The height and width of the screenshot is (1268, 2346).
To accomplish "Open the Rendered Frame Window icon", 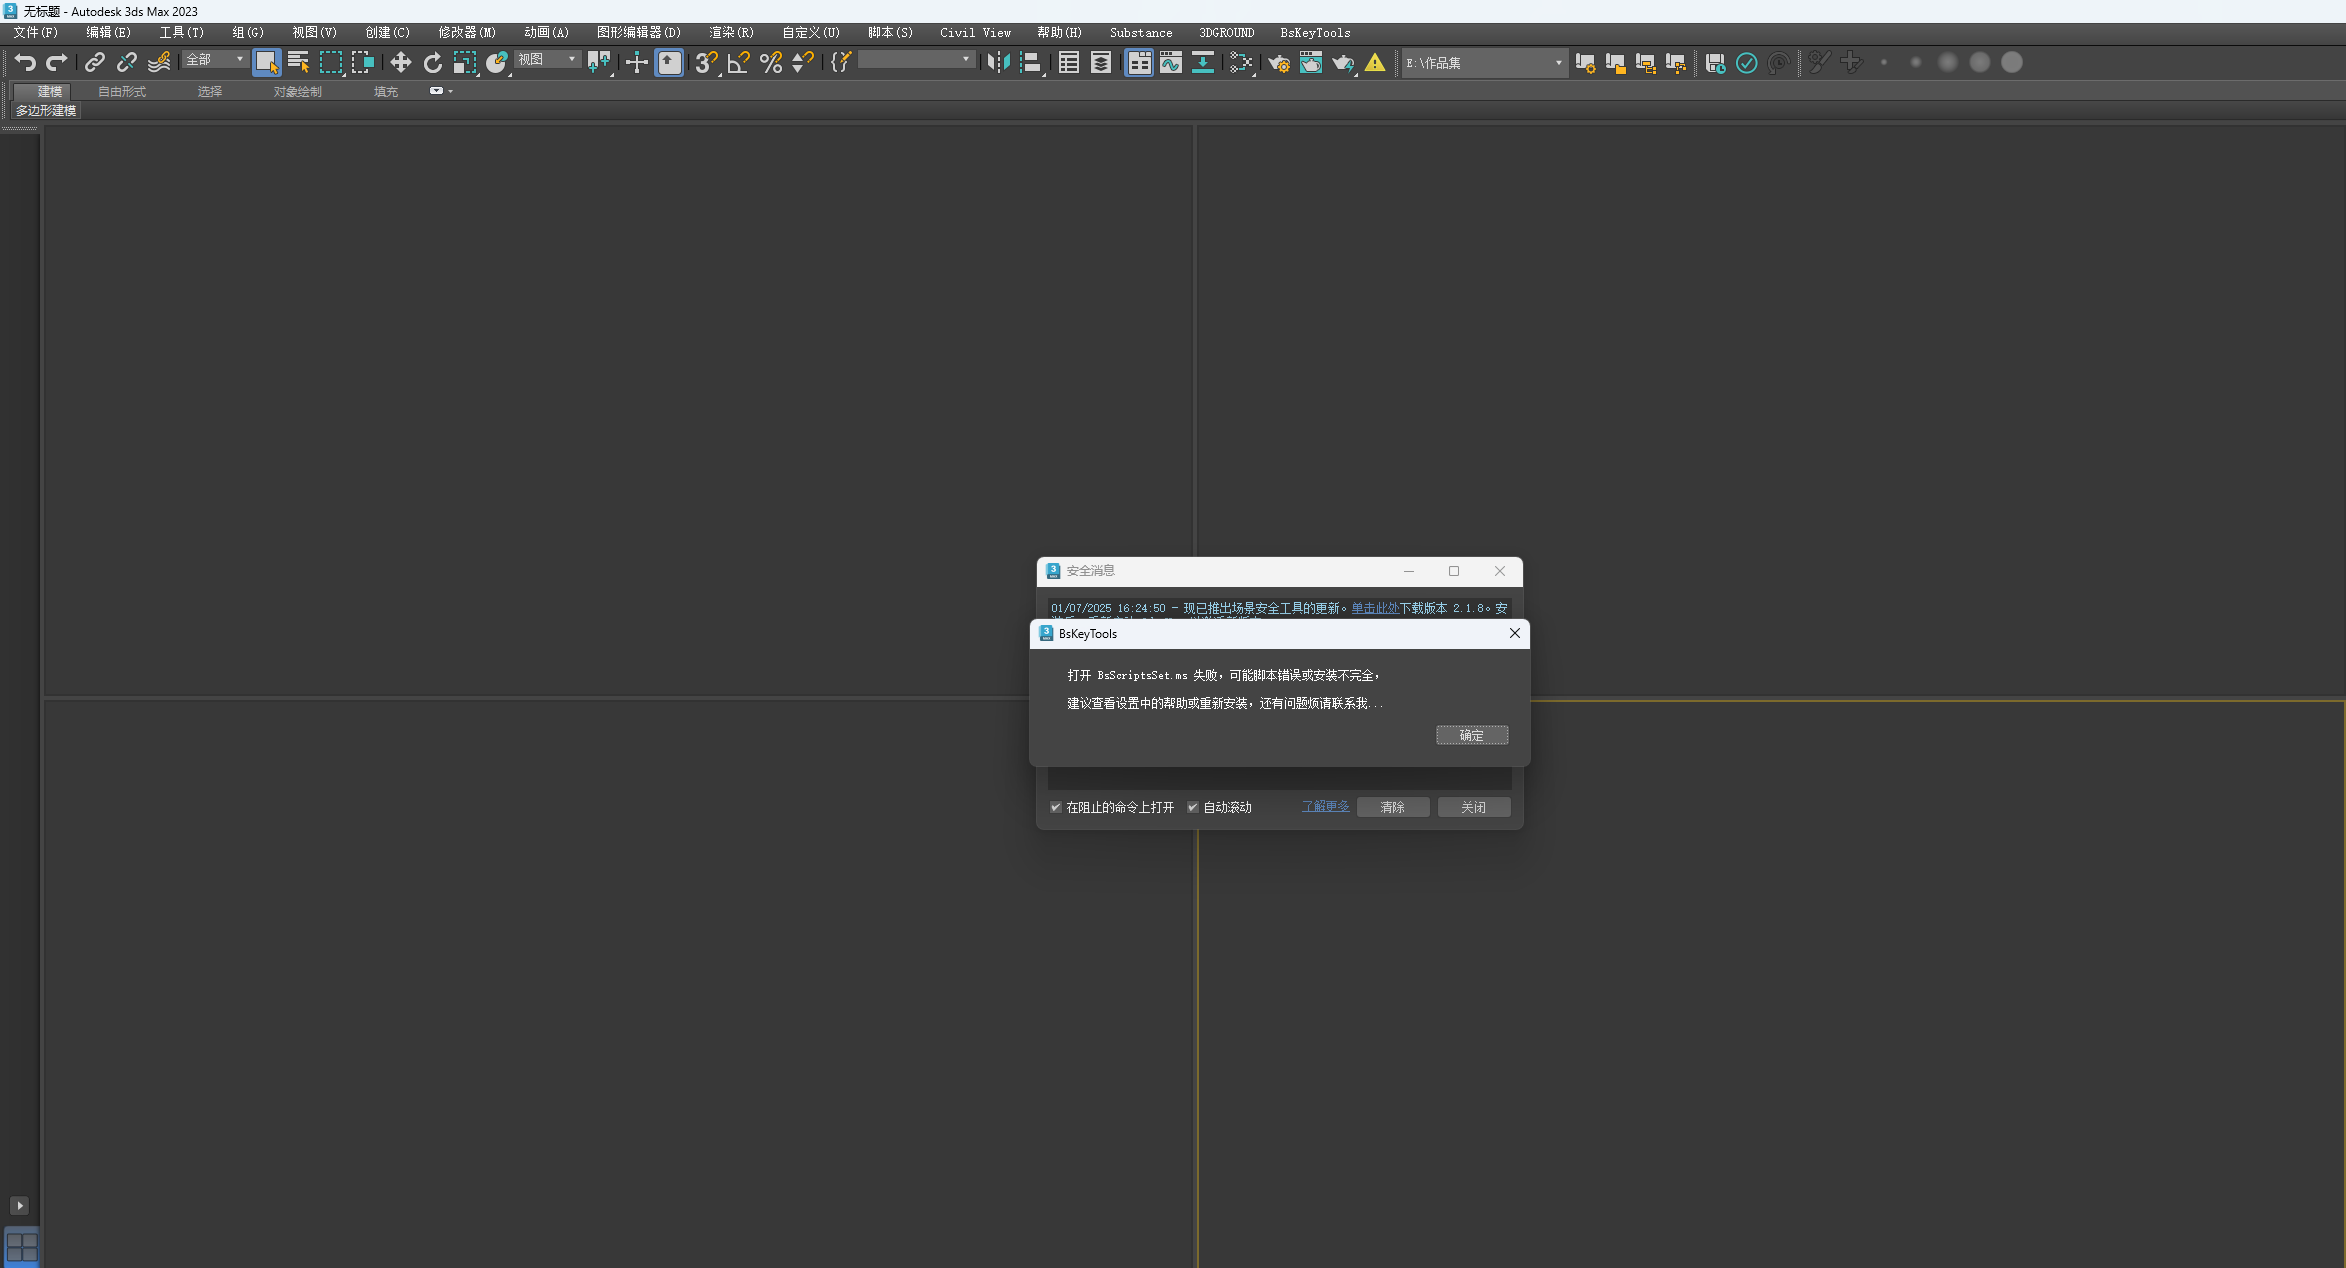I will coord(1311,63).
